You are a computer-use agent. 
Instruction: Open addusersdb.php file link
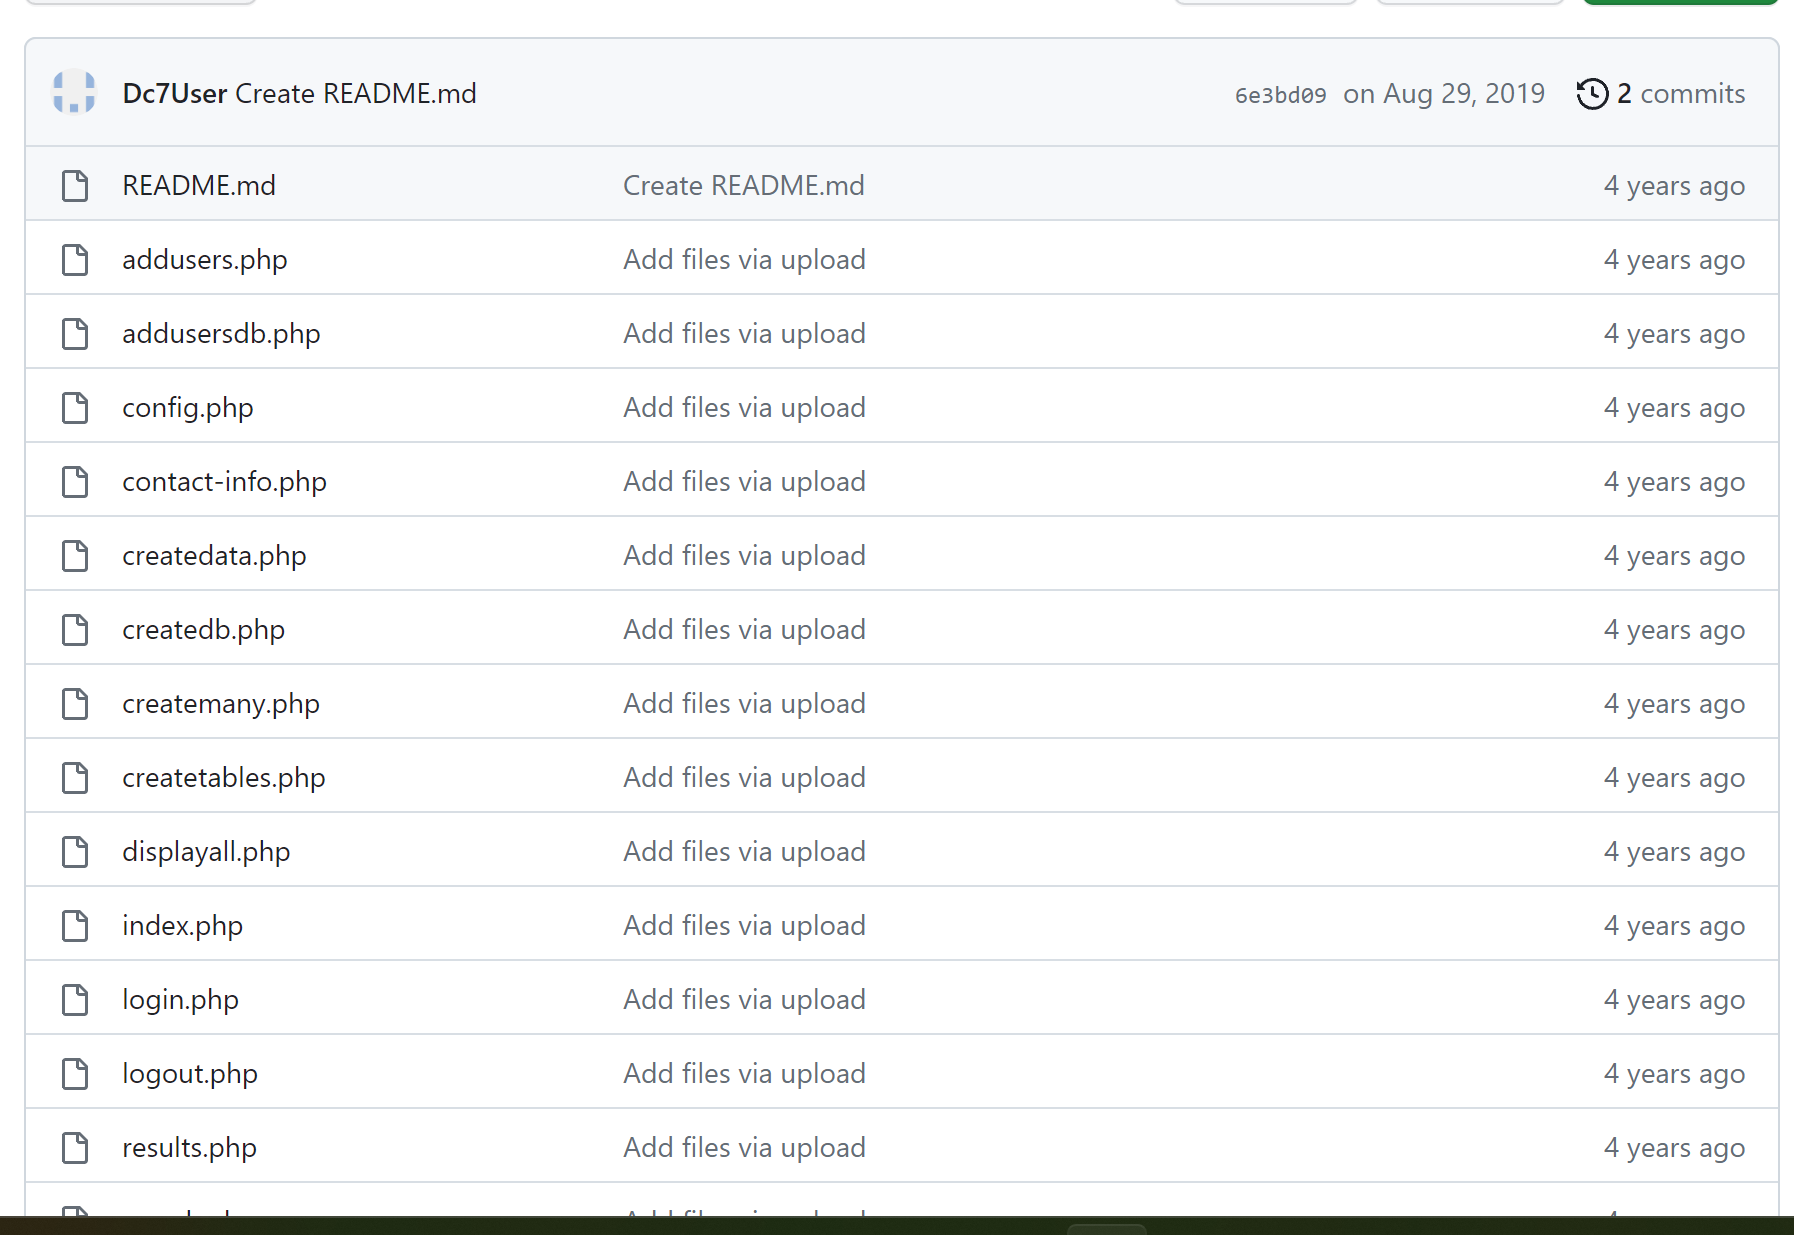[x=221, y=334]
